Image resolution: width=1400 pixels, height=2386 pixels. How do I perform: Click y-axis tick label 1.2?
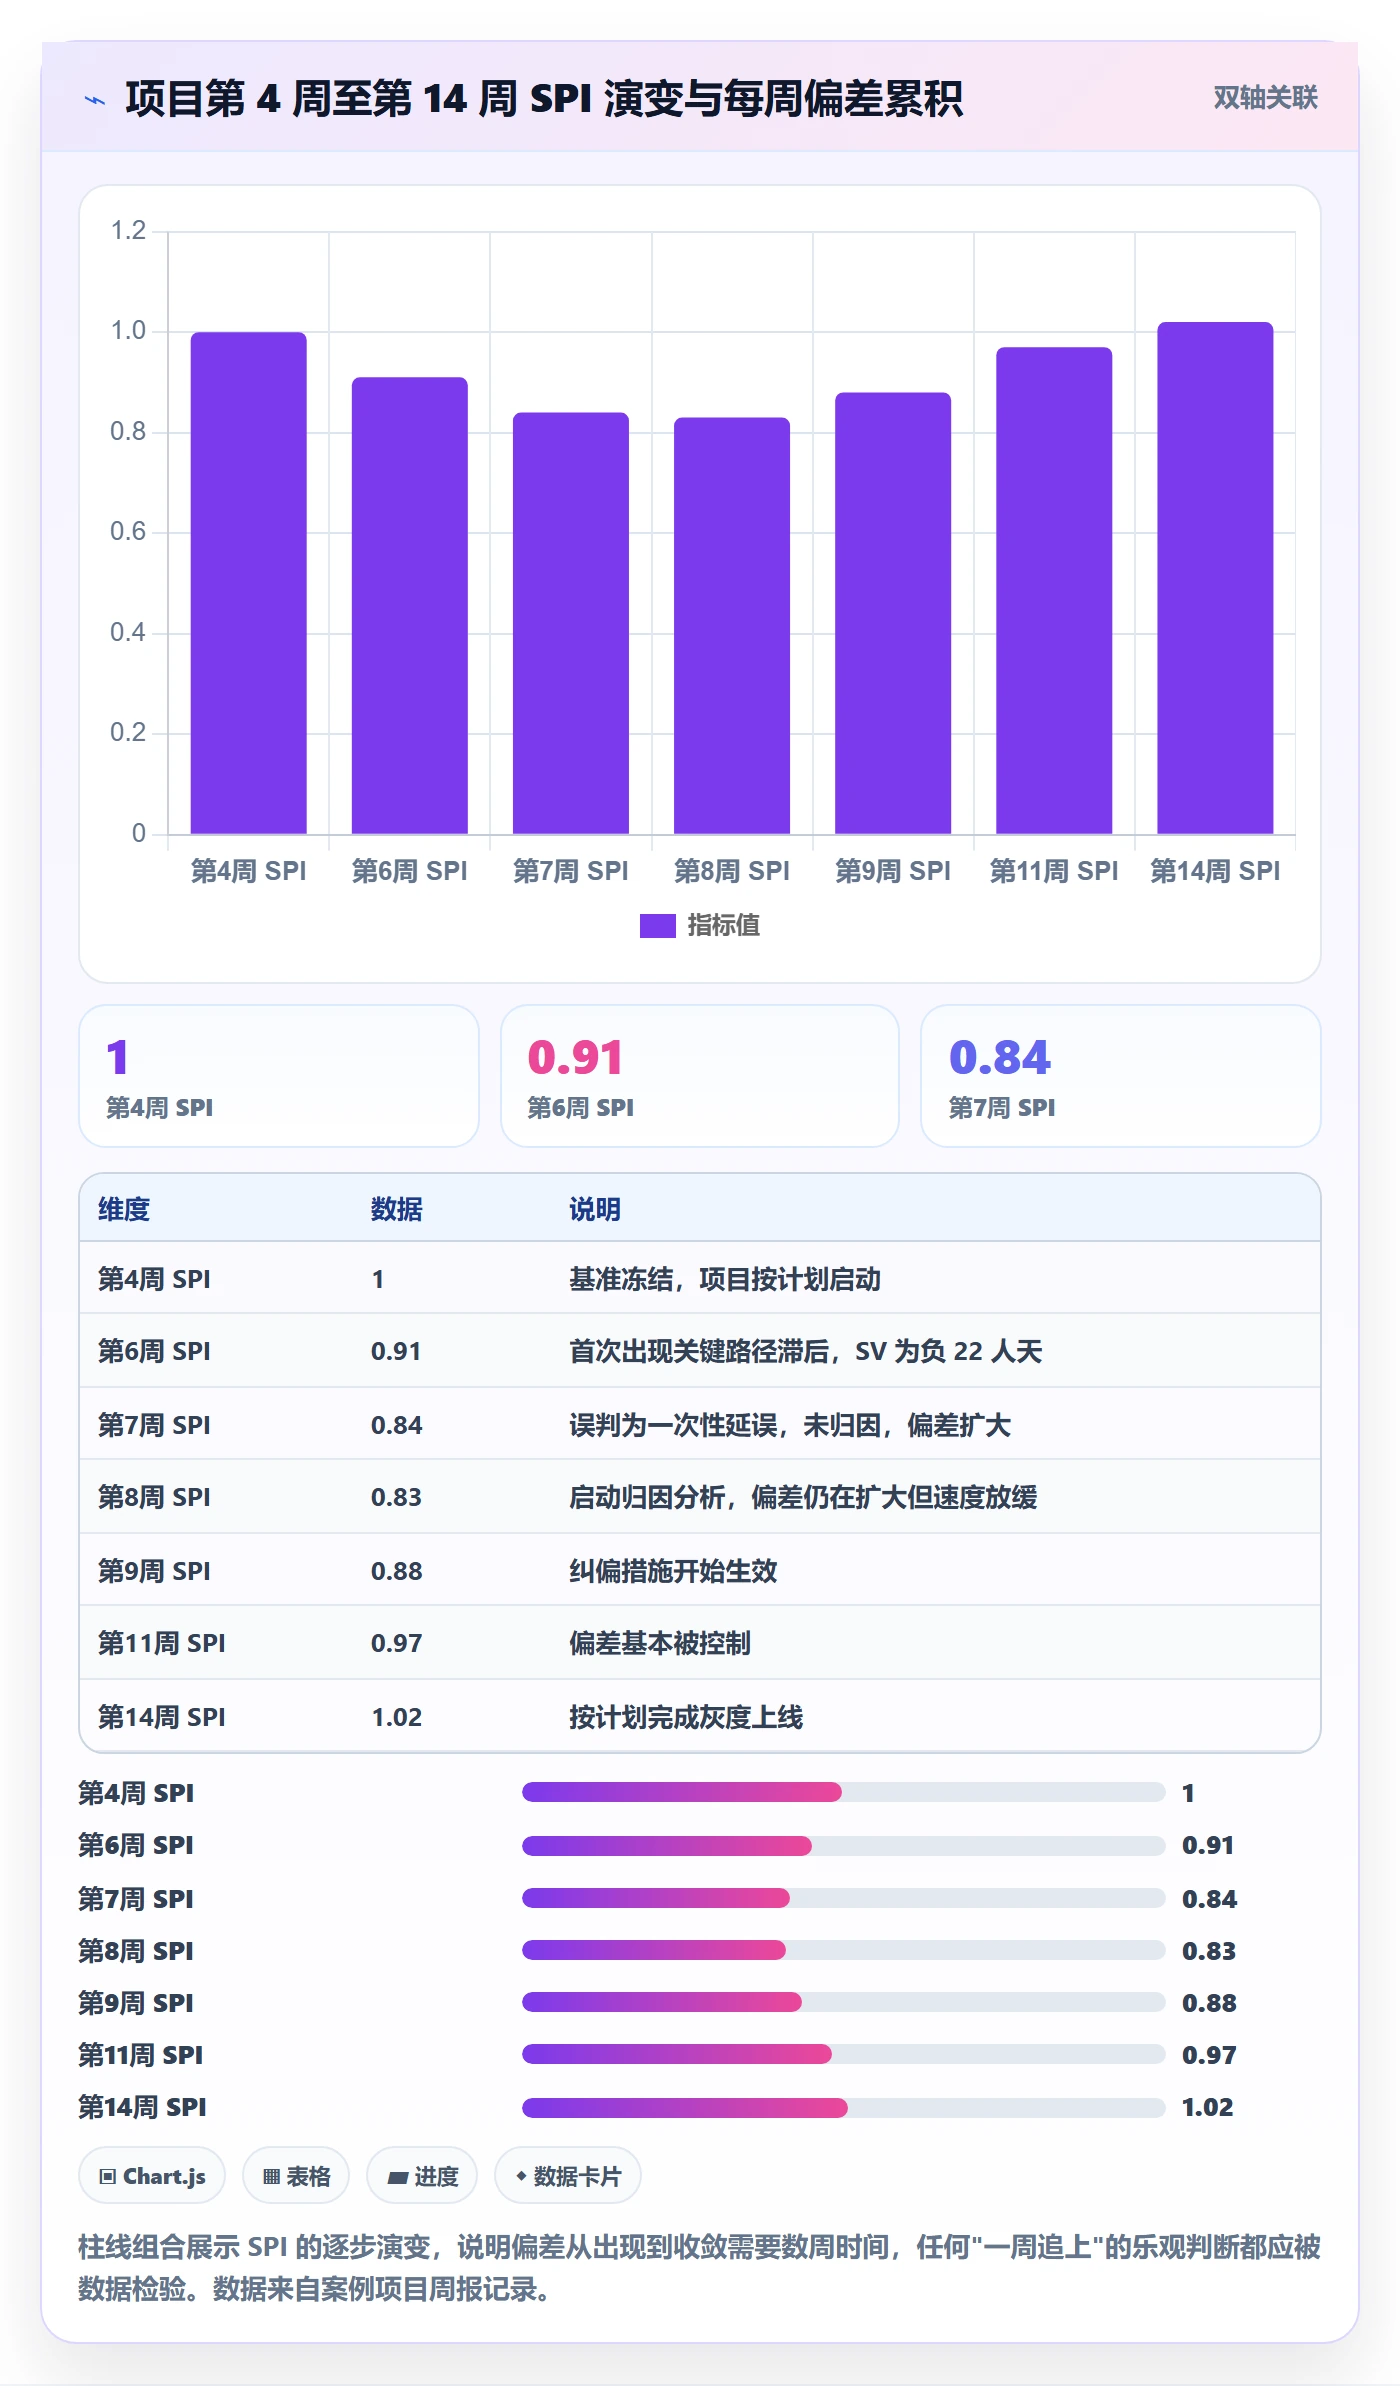click(128, 231)
